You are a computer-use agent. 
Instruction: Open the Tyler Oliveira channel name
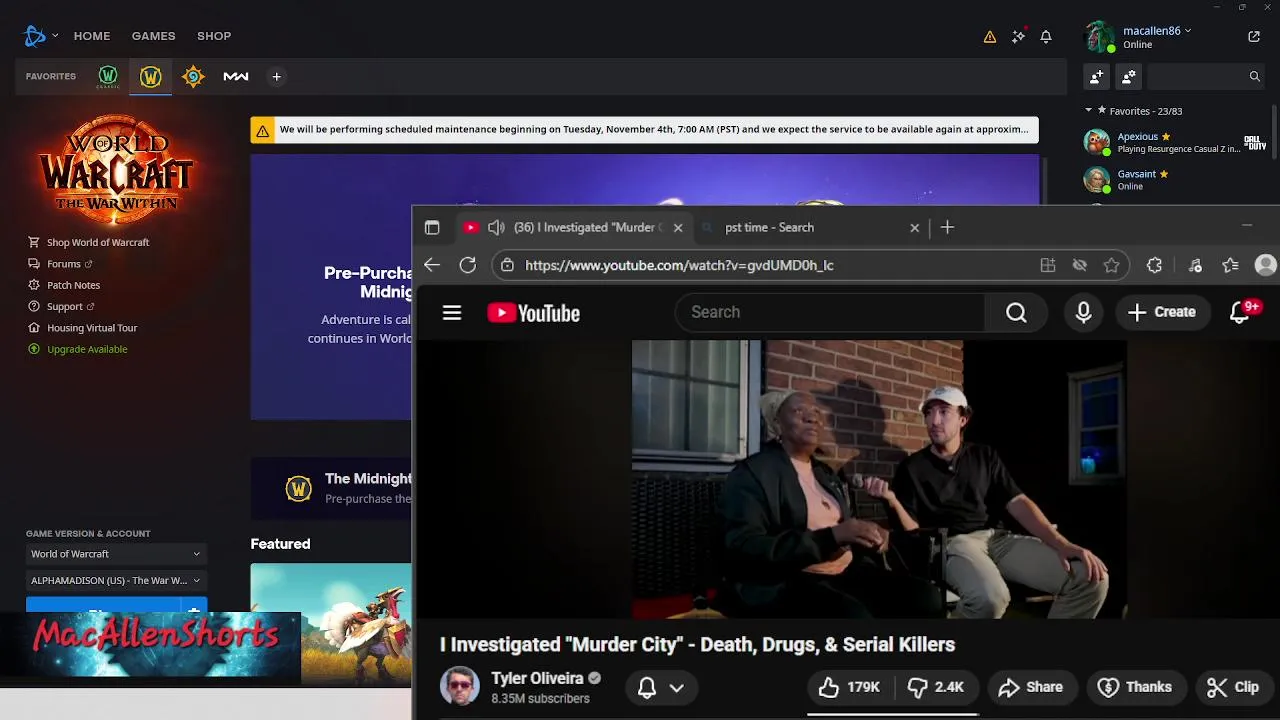[x=537, y=679]
